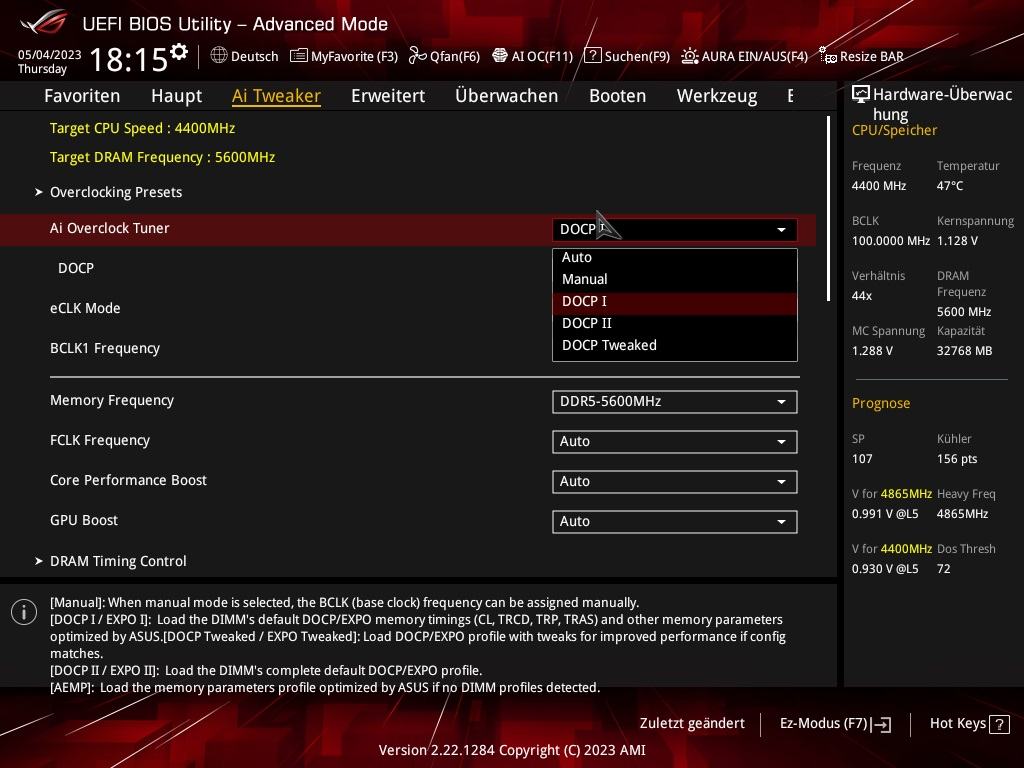This screenshot has width=1024, height=768.
Task: Click the settings list scrollbar
Action: coord(829,208)
